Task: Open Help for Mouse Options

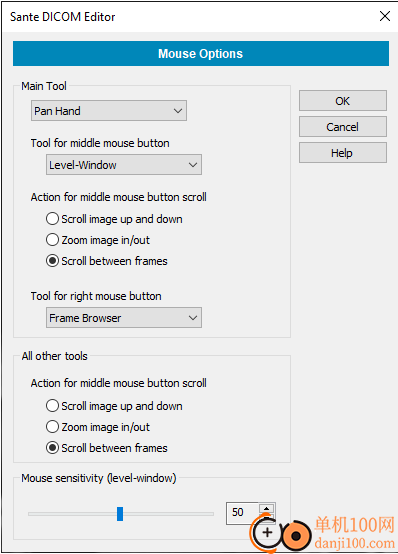Action: click(x=343, y=153)
